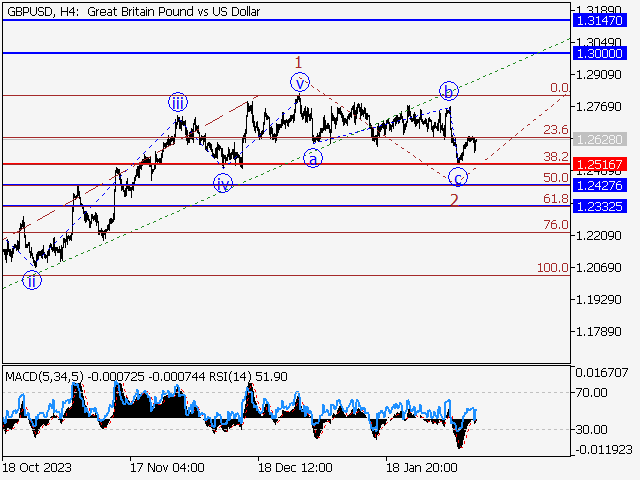Click the 1.24276 blue price label
This screenshot has height=480, width=640.
(599, 185)
